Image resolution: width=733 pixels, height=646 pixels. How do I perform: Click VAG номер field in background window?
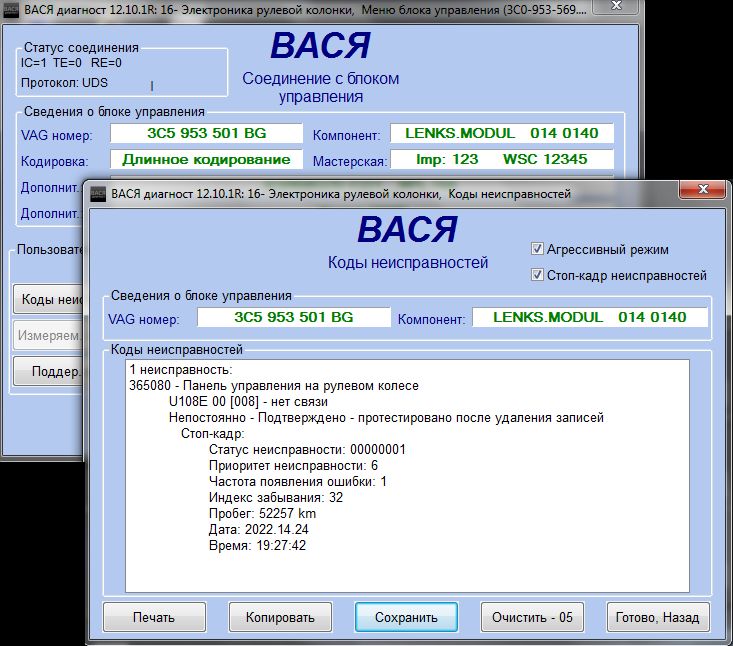207,133
